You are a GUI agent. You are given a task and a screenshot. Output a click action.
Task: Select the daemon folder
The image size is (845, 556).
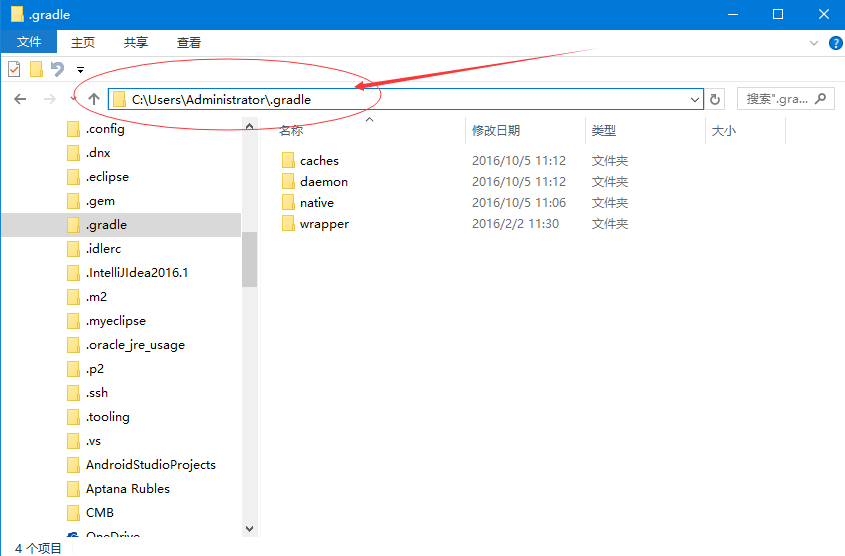point(324,182)
